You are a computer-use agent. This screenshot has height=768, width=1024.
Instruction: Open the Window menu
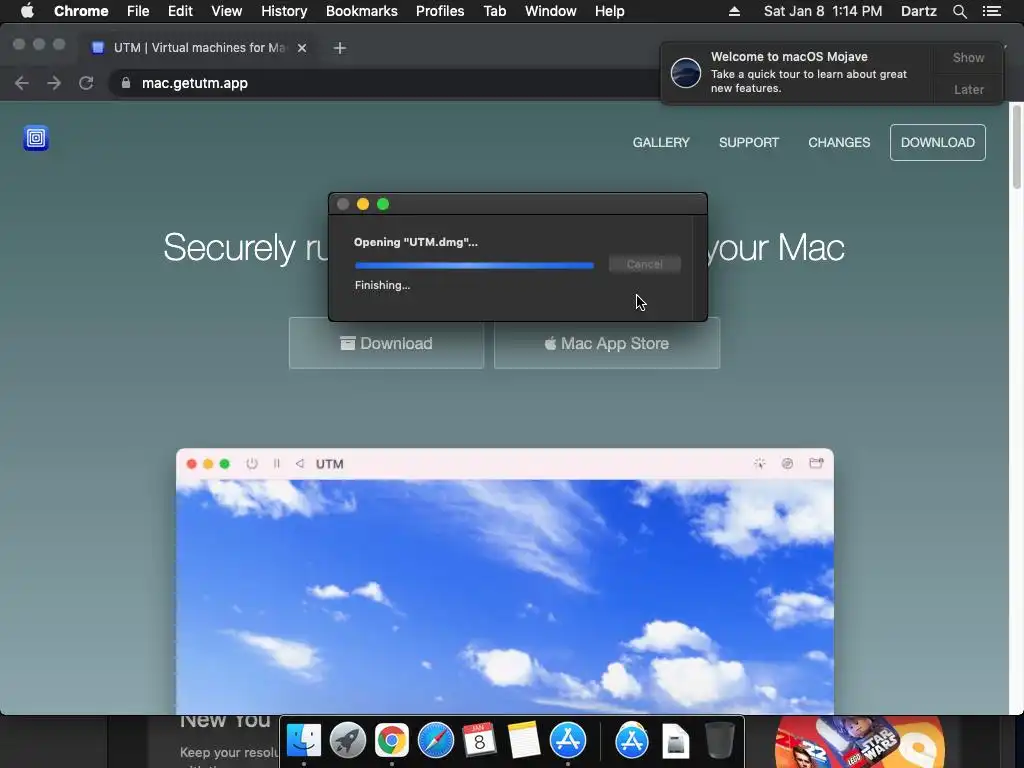pos(551,11)
